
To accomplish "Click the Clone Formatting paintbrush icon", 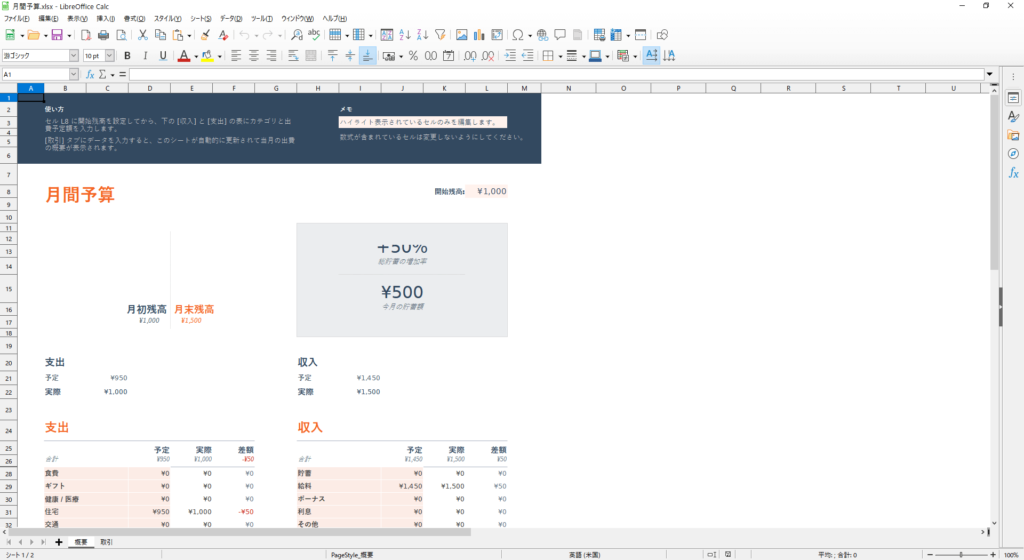I will tap(205, 35).
